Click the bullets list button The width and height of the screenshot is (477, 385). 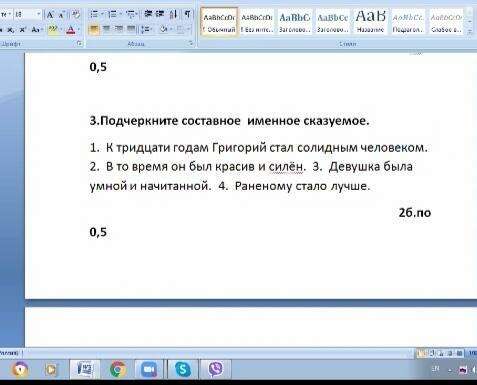tap(94, 14)
